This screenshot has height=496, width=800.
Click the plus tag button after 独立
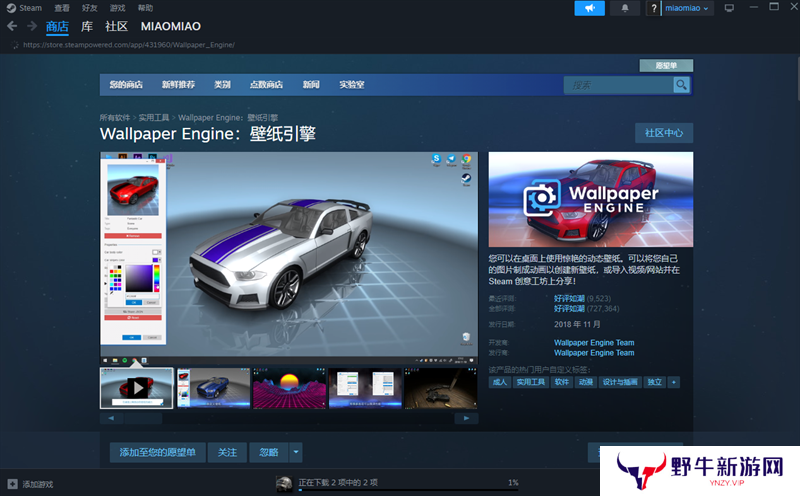click(674, 382)
